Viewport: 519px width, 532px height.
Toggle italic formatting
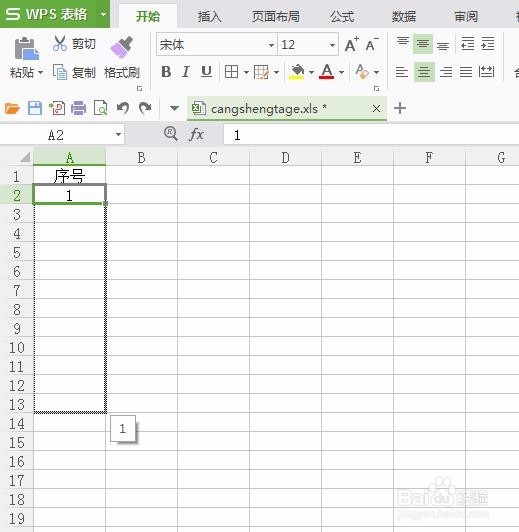pyautogui.click(x=186, y=72)
